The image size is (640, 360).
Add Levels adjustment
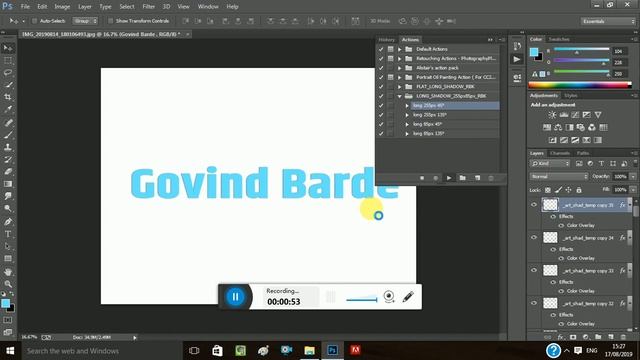(x=564, y=115)
